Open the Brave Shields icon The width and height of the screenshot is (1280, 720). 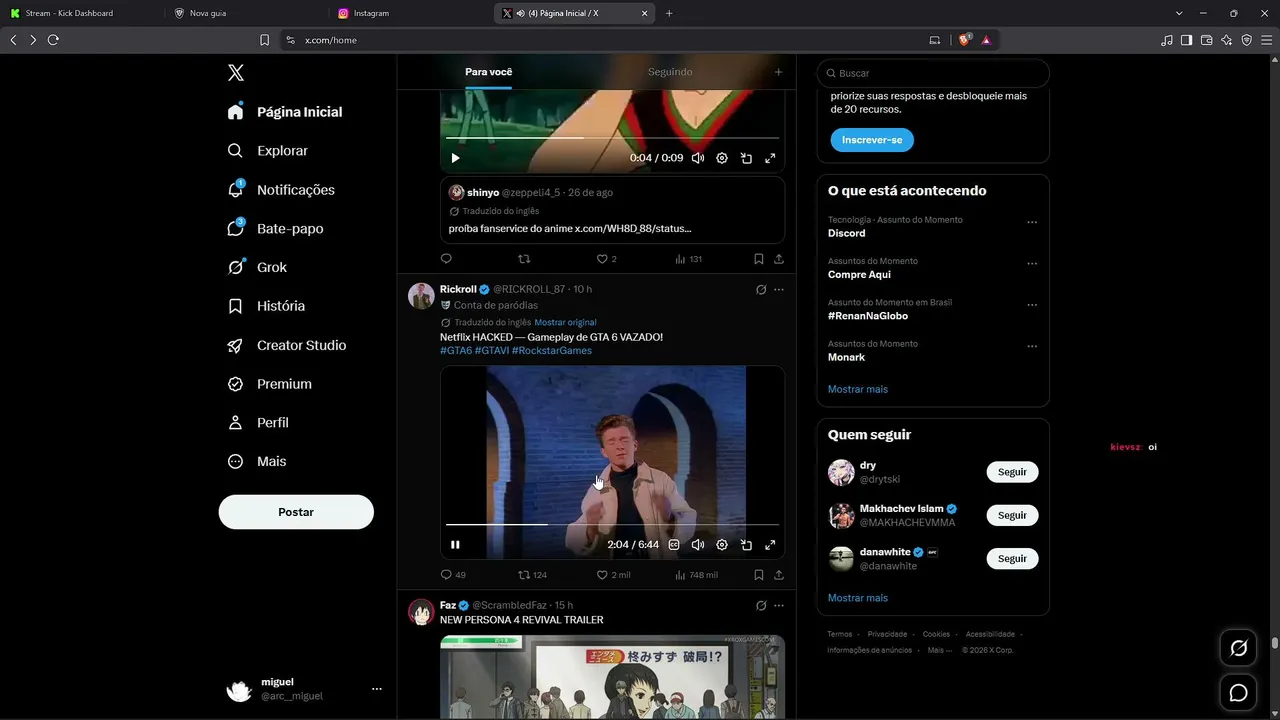[x=964, y=40]
